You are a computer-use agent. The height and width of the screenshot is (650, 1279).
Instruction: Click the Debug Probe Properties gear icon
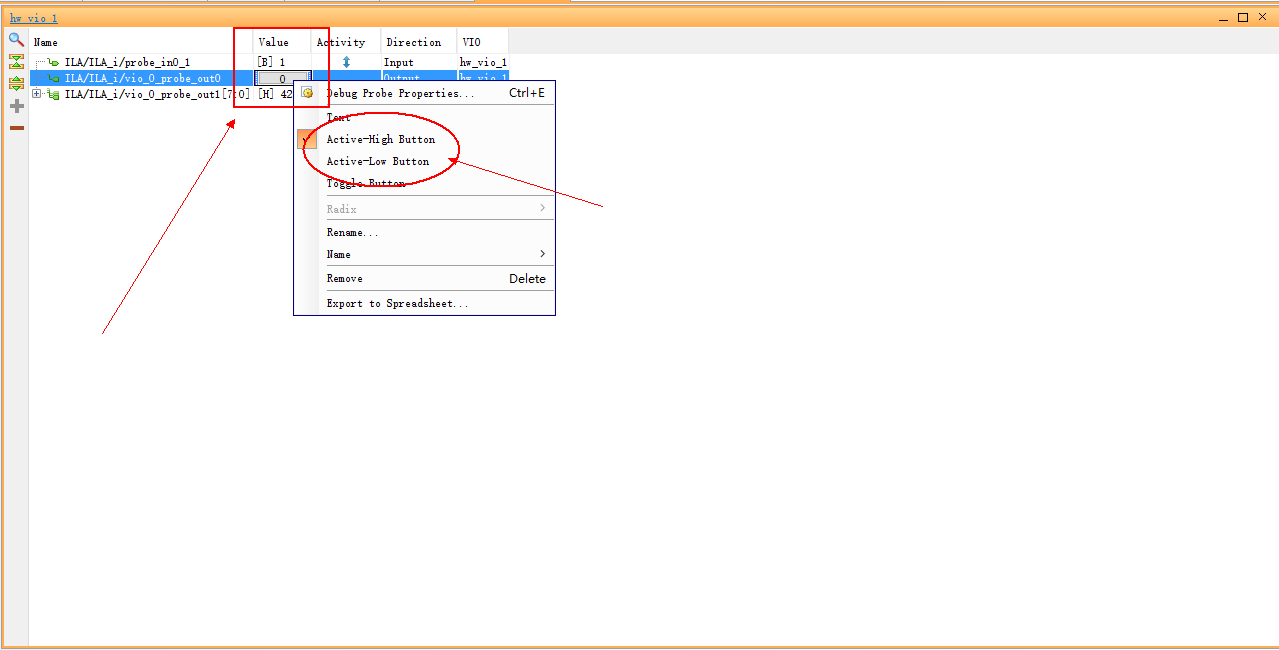pos(308,93)
